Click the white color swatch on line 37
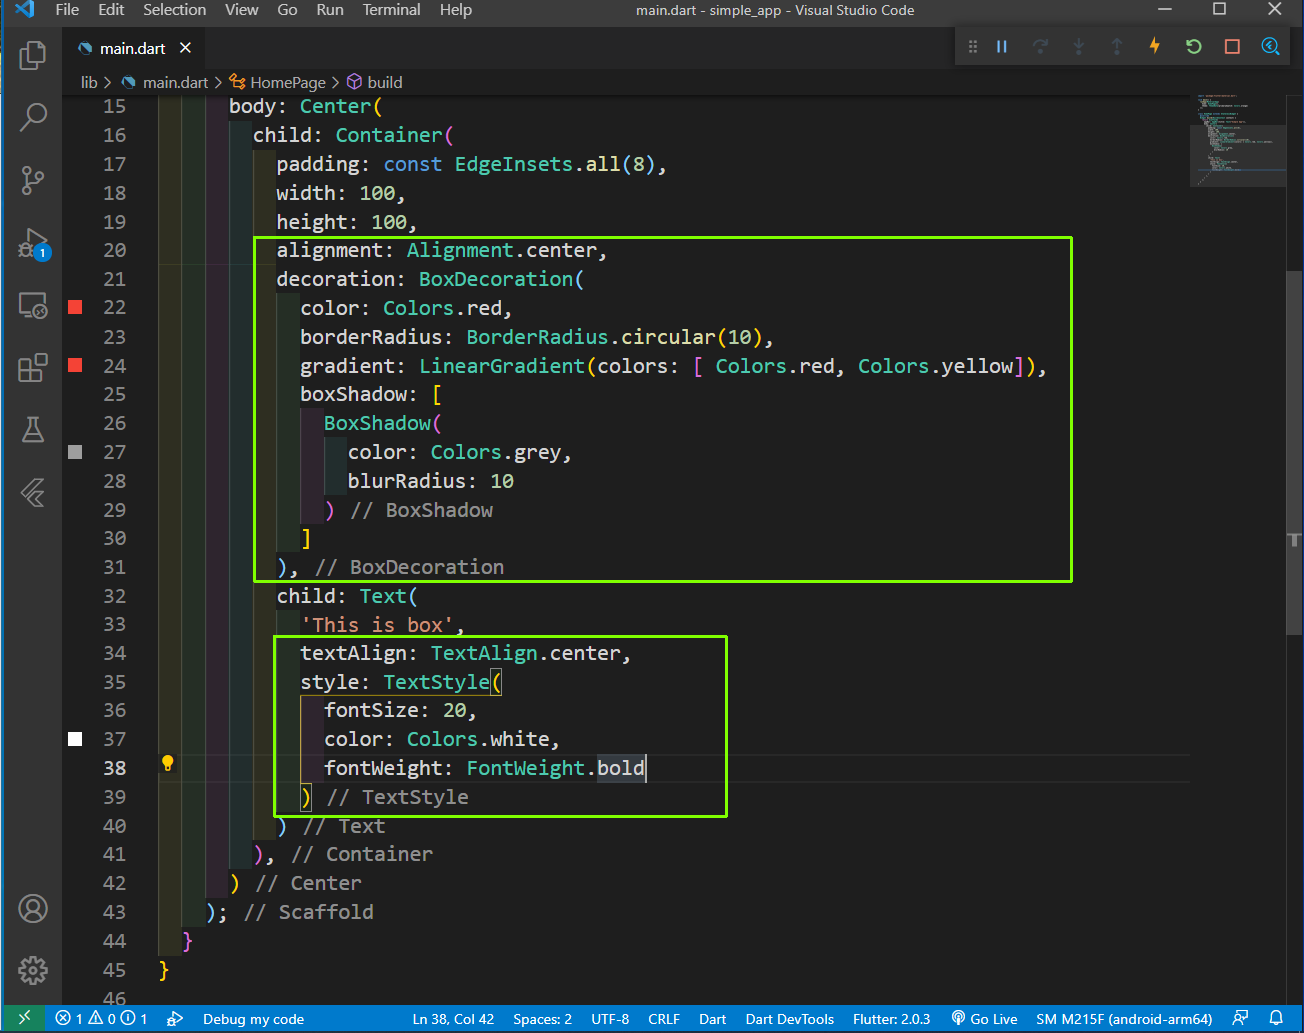This screenshot has width=1304, height=1033. coord(75,739)
